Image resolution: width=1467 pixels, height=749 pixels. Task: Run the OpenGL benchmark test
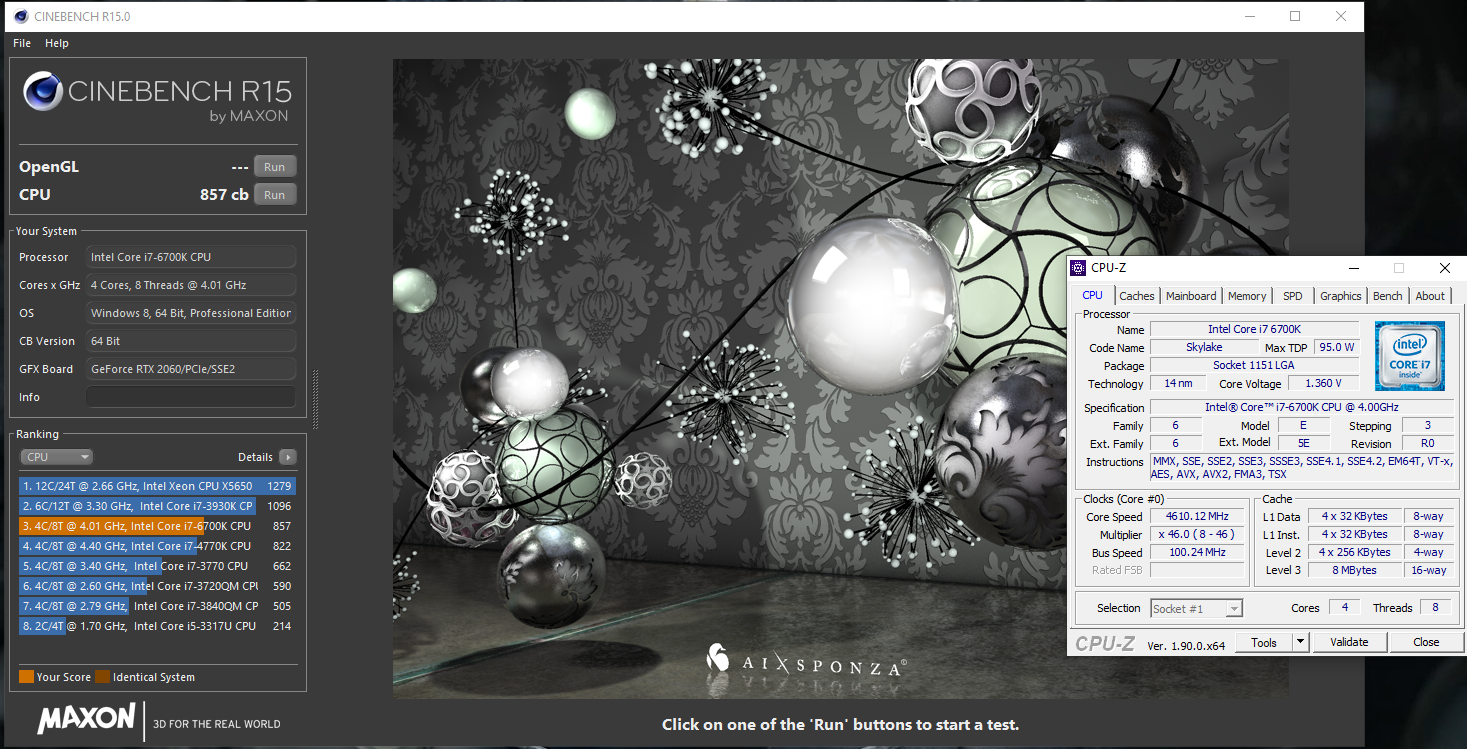point(275,167)
